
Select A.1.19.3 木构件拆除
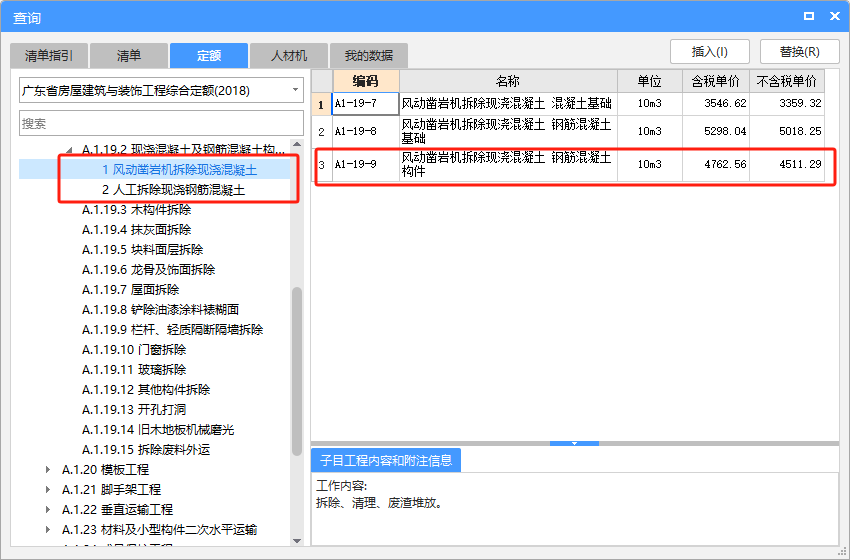coord(137,210)
